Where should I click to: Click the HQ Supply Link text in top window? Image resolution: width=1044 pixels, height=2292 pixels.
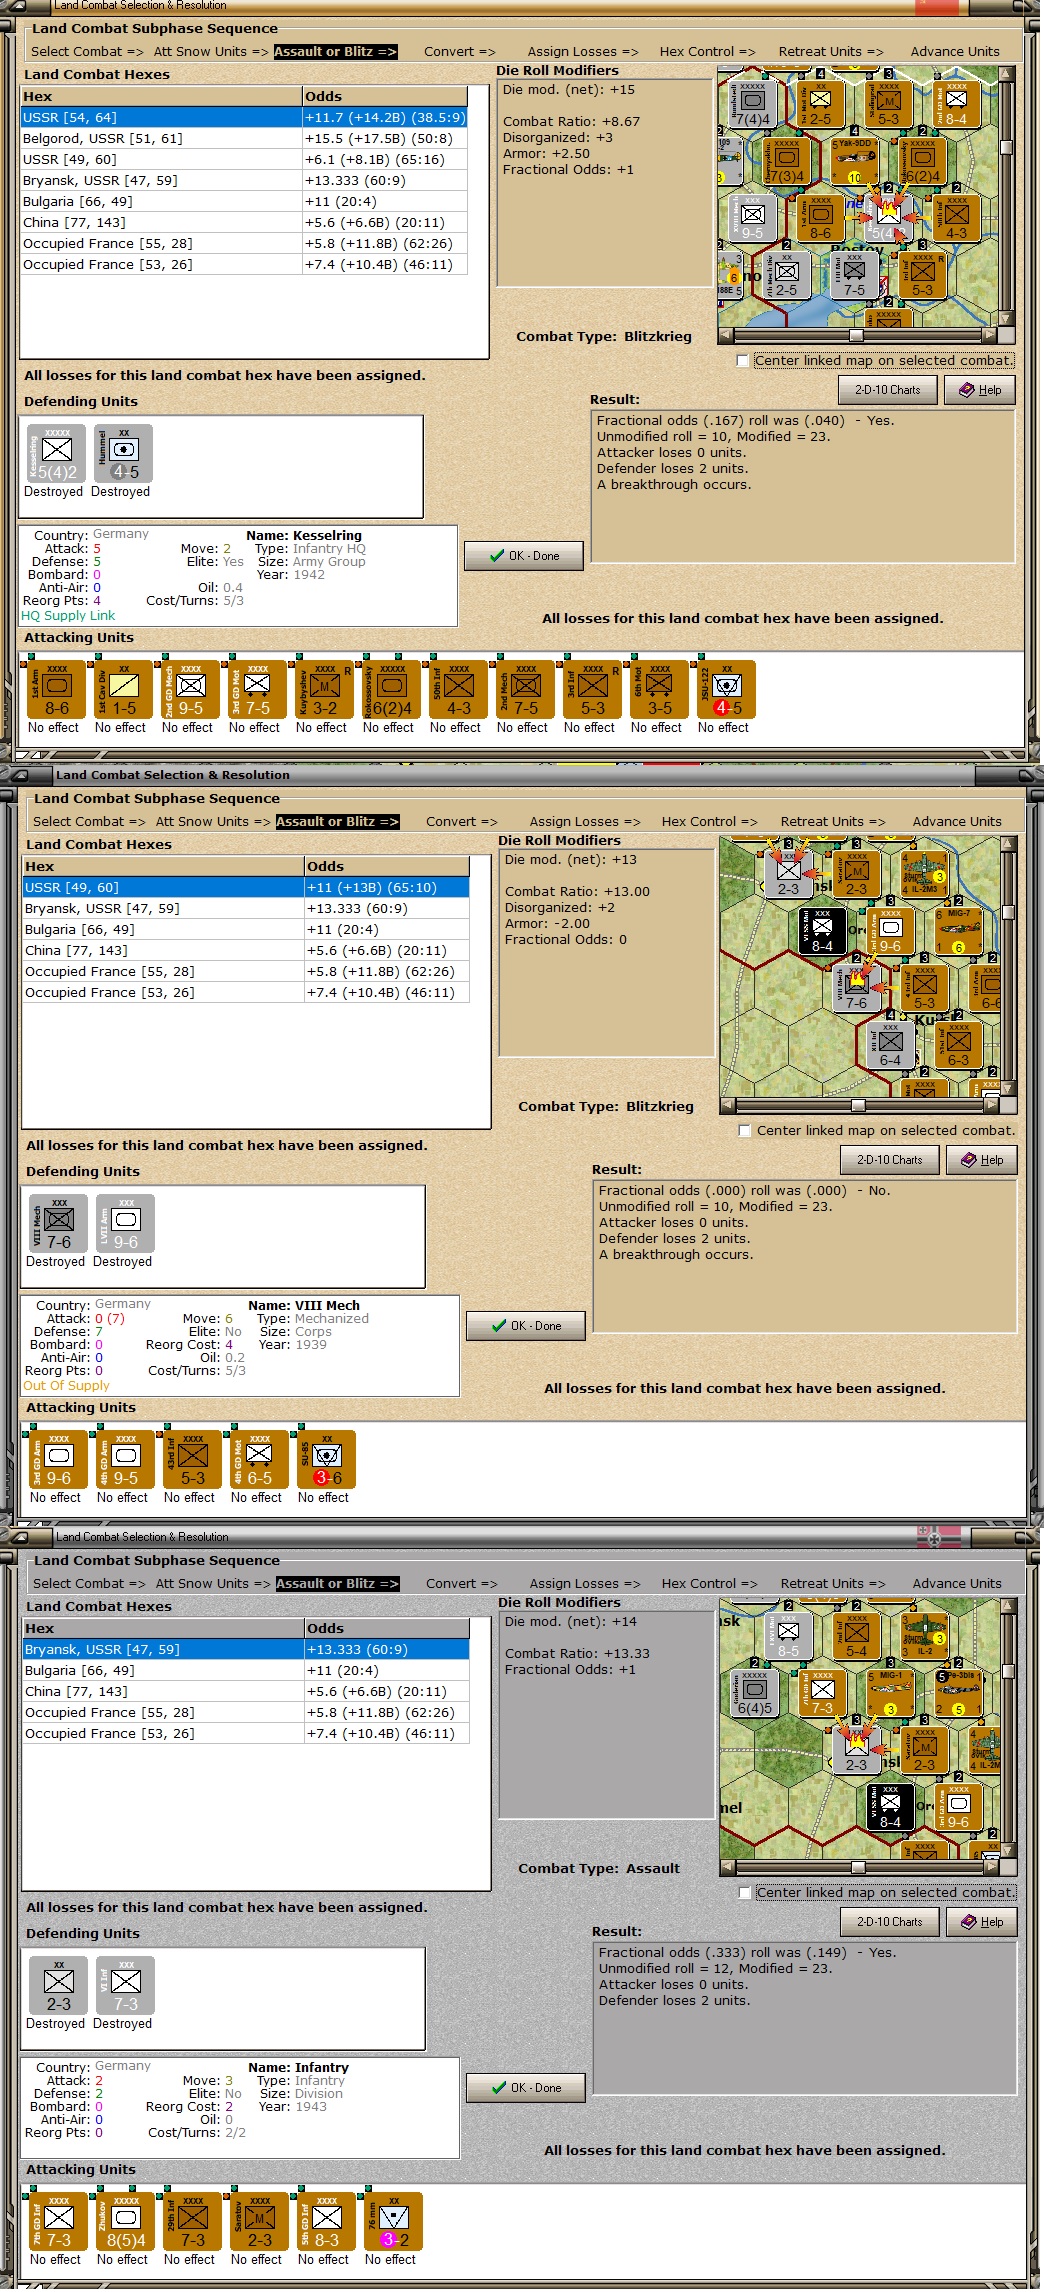[68, 616]
